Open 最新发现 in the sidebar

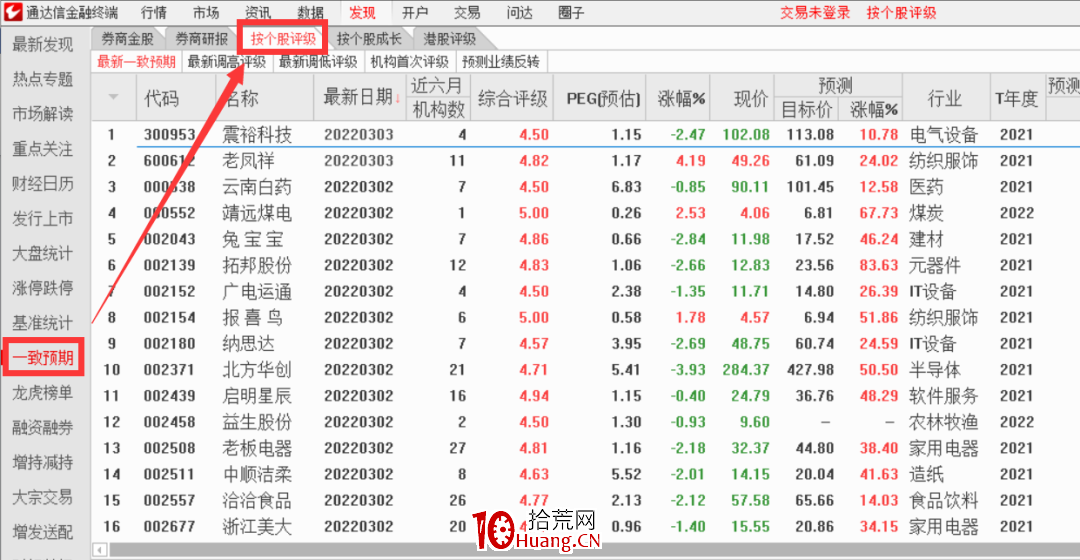[43, 45]
